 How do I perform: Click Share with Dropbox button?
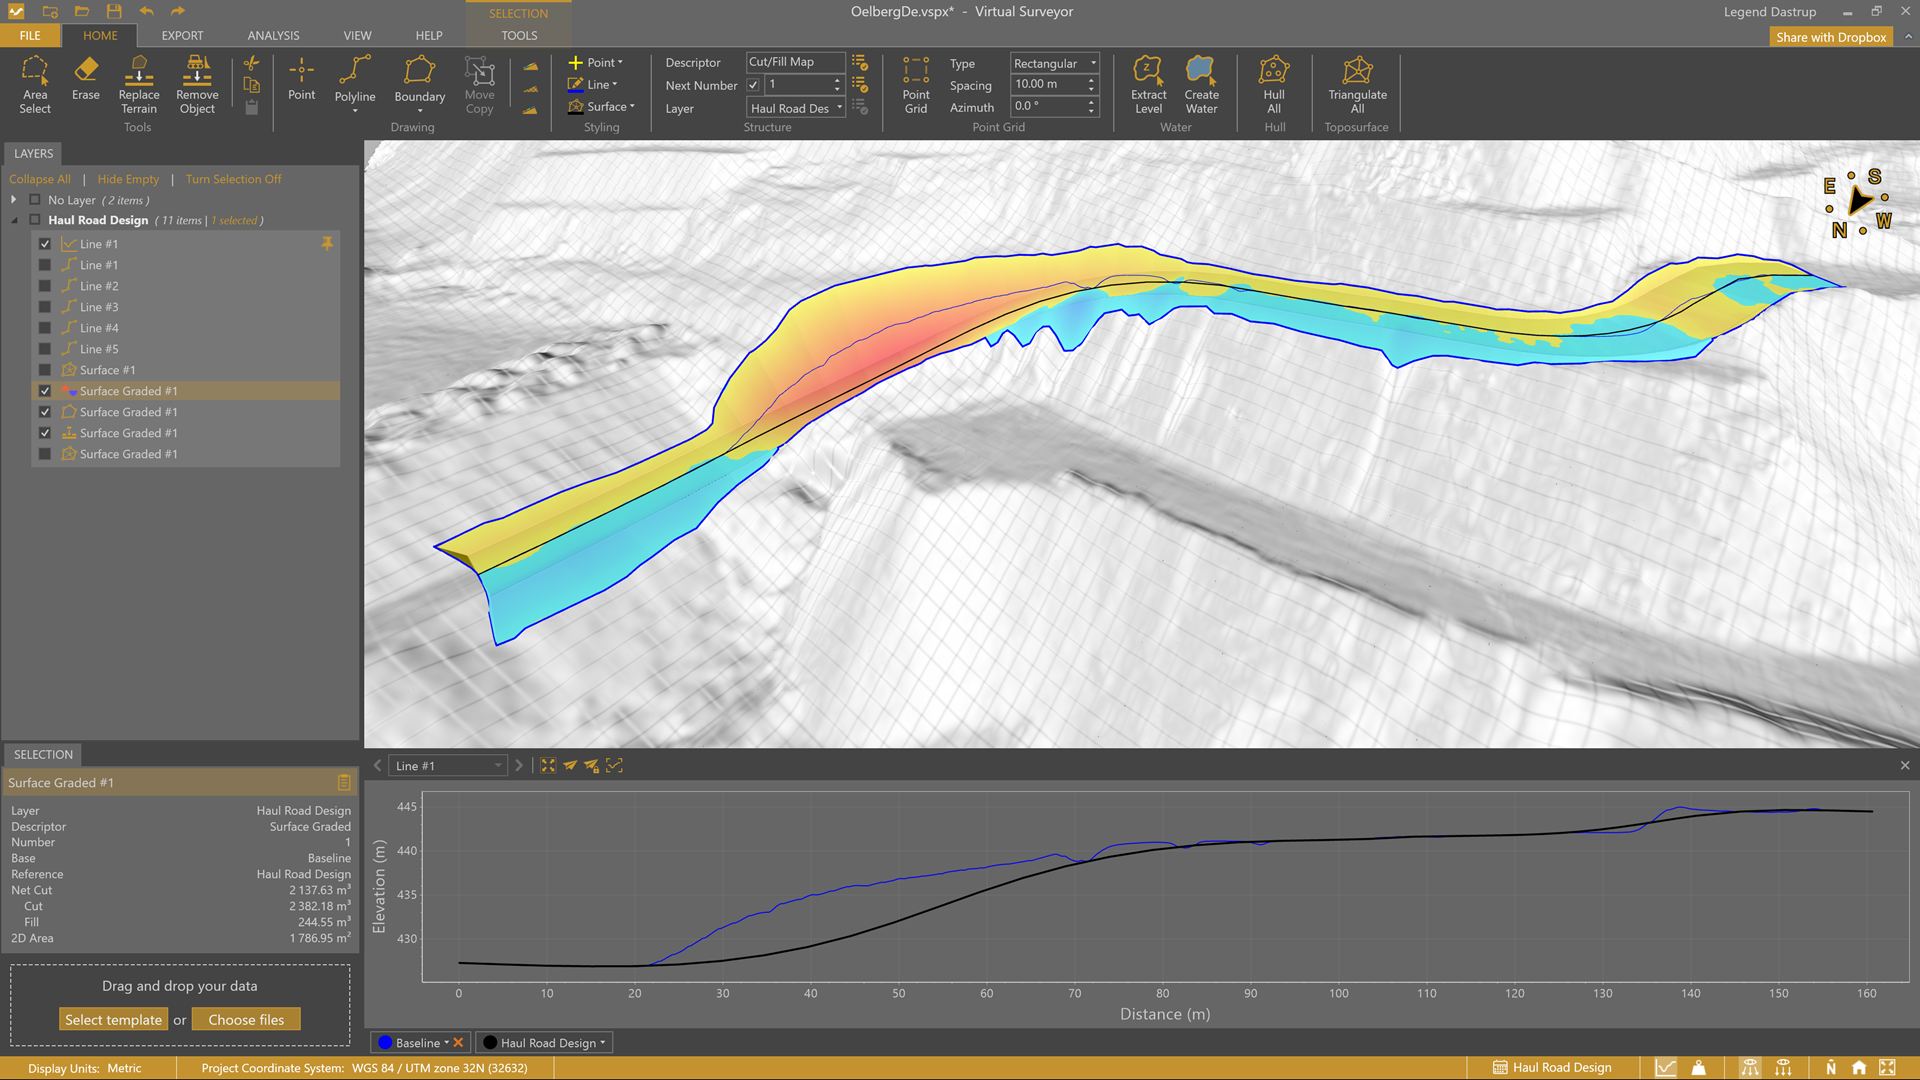[x=1830, y=37]
